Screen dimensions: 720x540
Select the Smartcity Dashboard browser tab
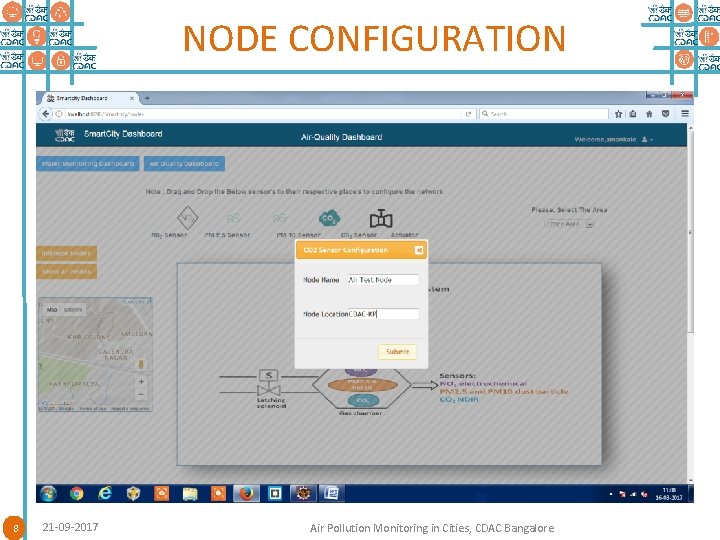90,98
